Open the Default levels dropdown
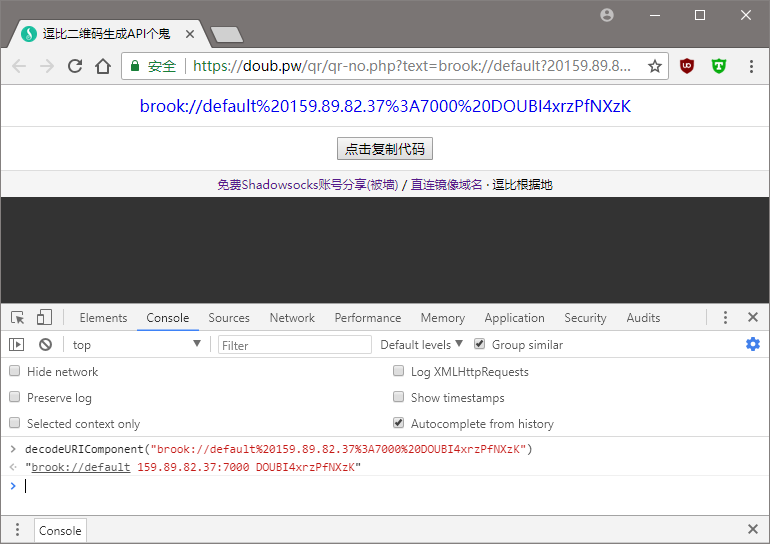 [421, 345]
